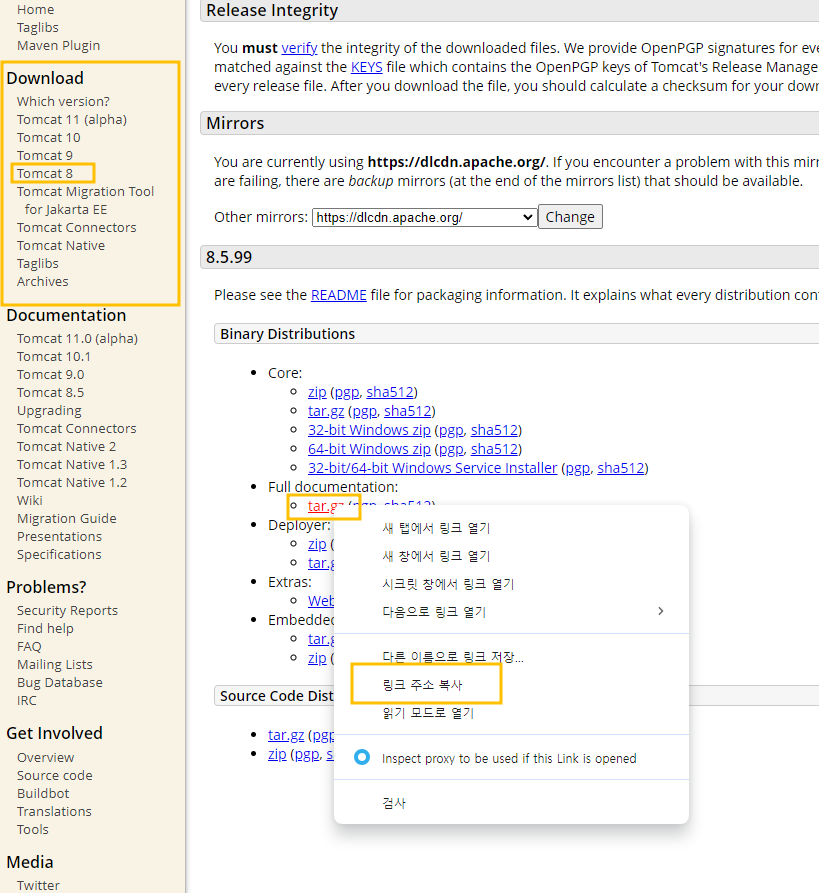Open Tomcat 8.5 documentation

[50, 392]
